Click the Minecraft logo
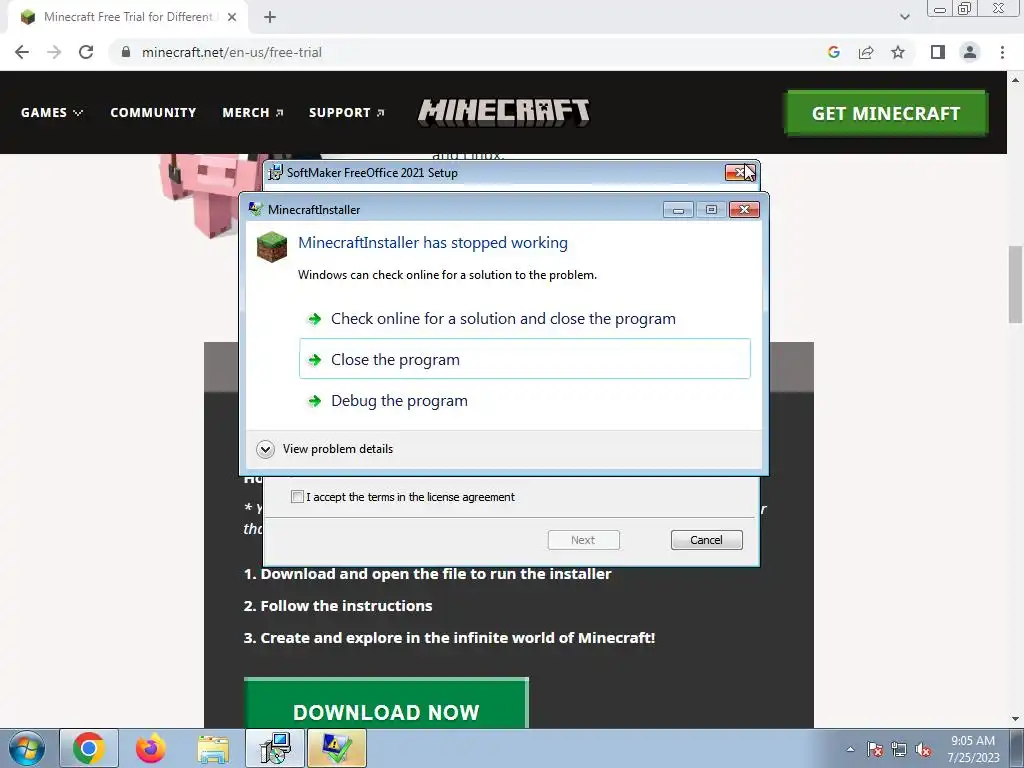Viewport: 1024px width, 768px height. 504,112
